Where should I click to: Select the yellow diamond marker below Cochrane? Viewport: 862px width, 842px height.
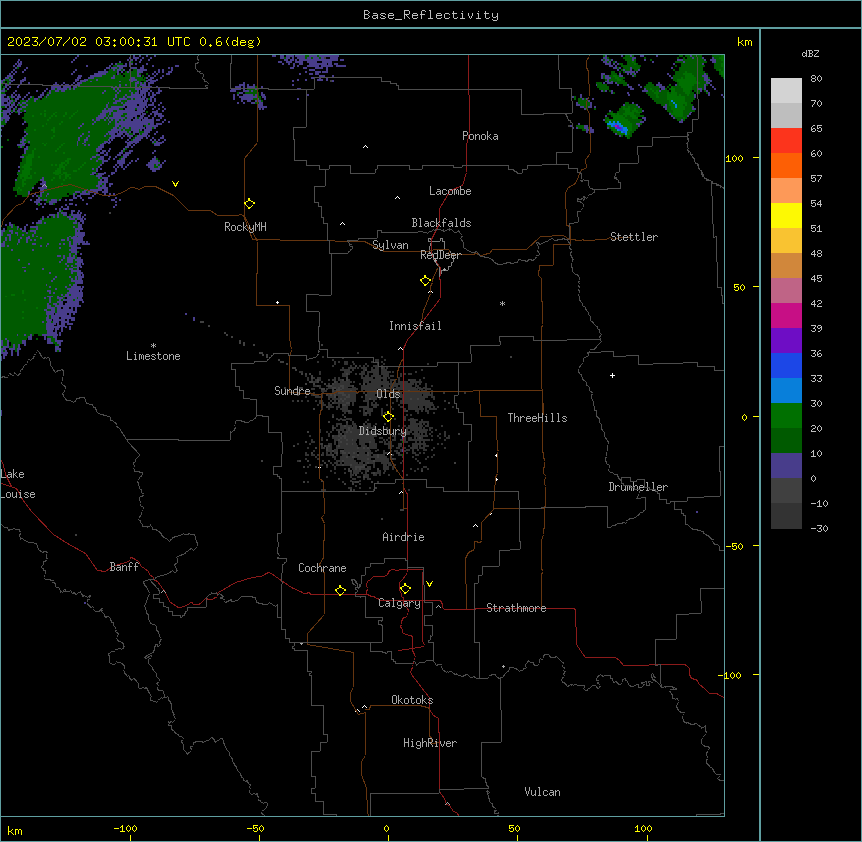point(340,590)
